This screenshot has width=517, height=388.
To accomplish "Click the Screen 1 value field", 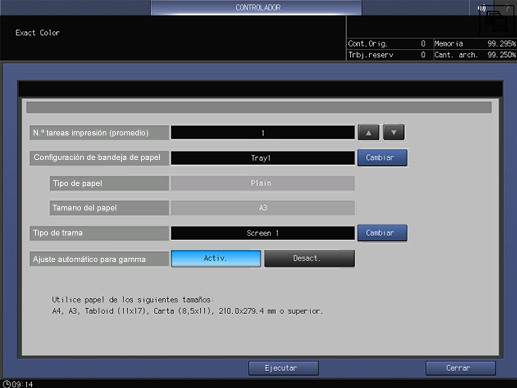I will tap(263, 233).
